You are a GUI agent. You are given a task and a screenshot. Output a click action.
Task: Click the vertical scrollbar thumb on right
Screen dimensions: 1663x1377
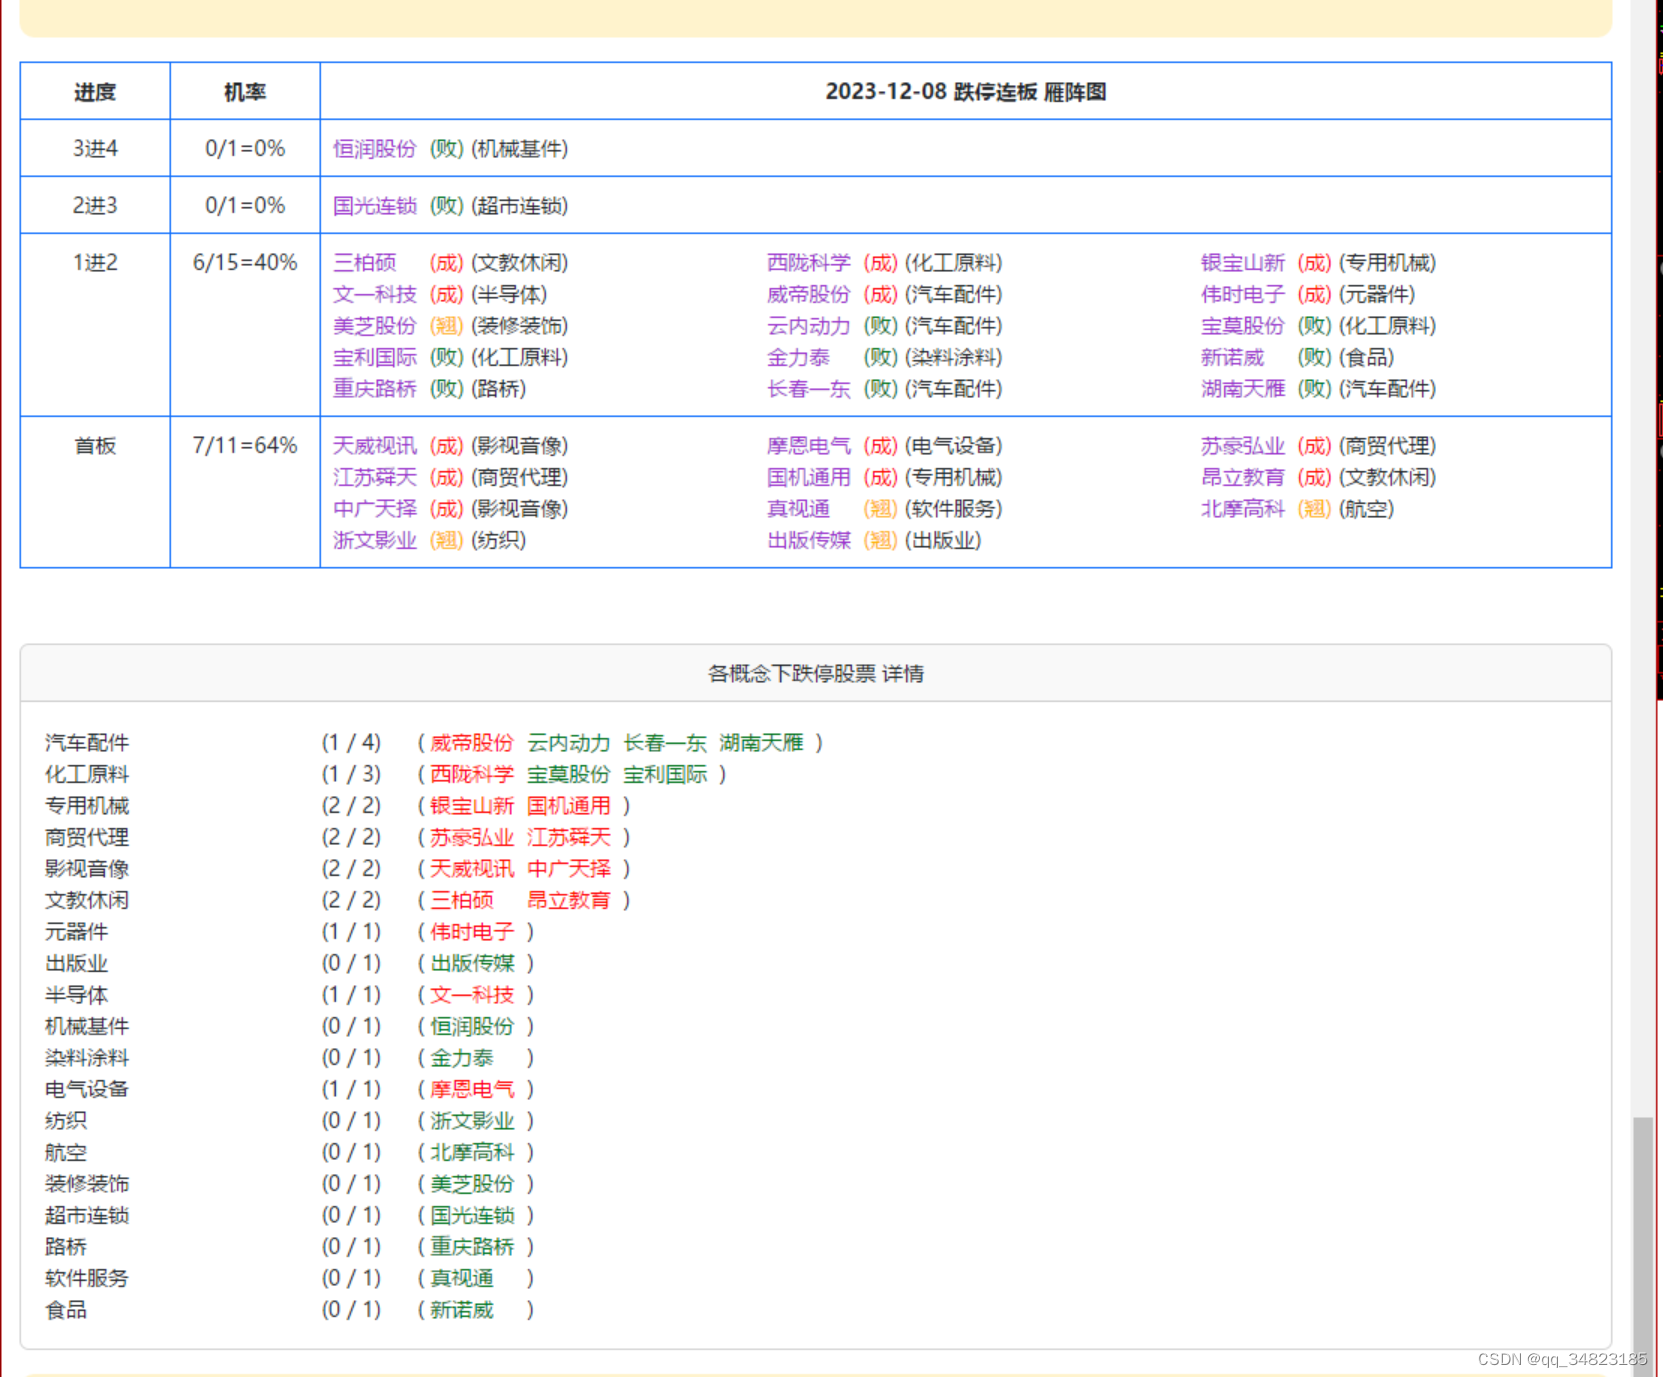pyautogui.click(x=1643, y=1245)
